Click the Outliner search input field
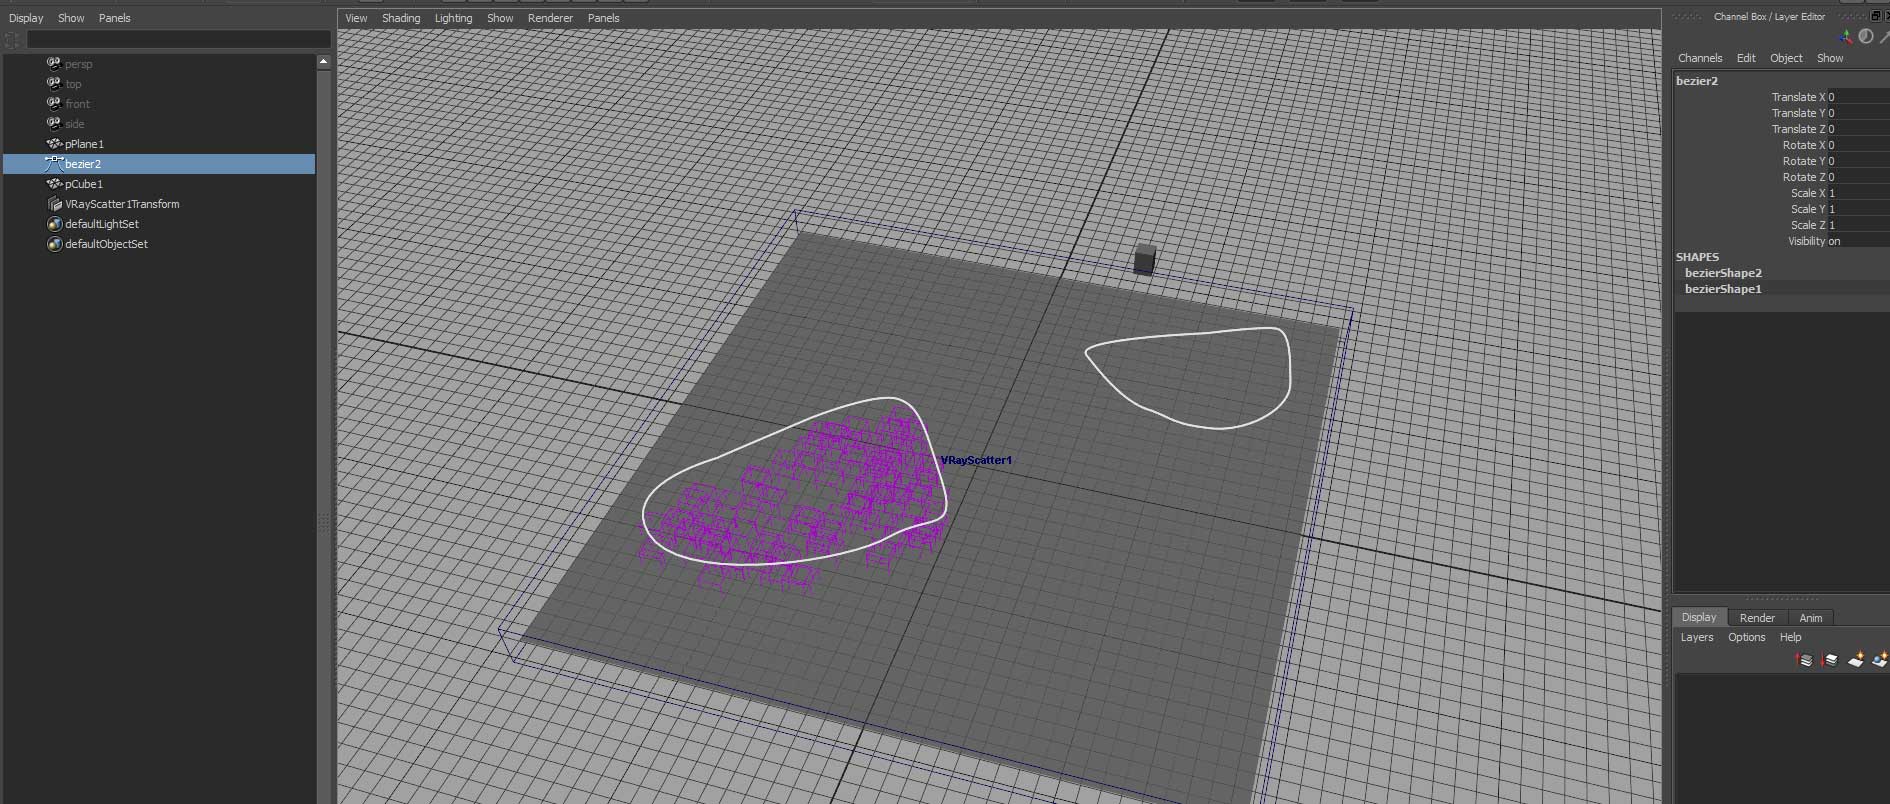1890x804 pixels. [178, 39]
